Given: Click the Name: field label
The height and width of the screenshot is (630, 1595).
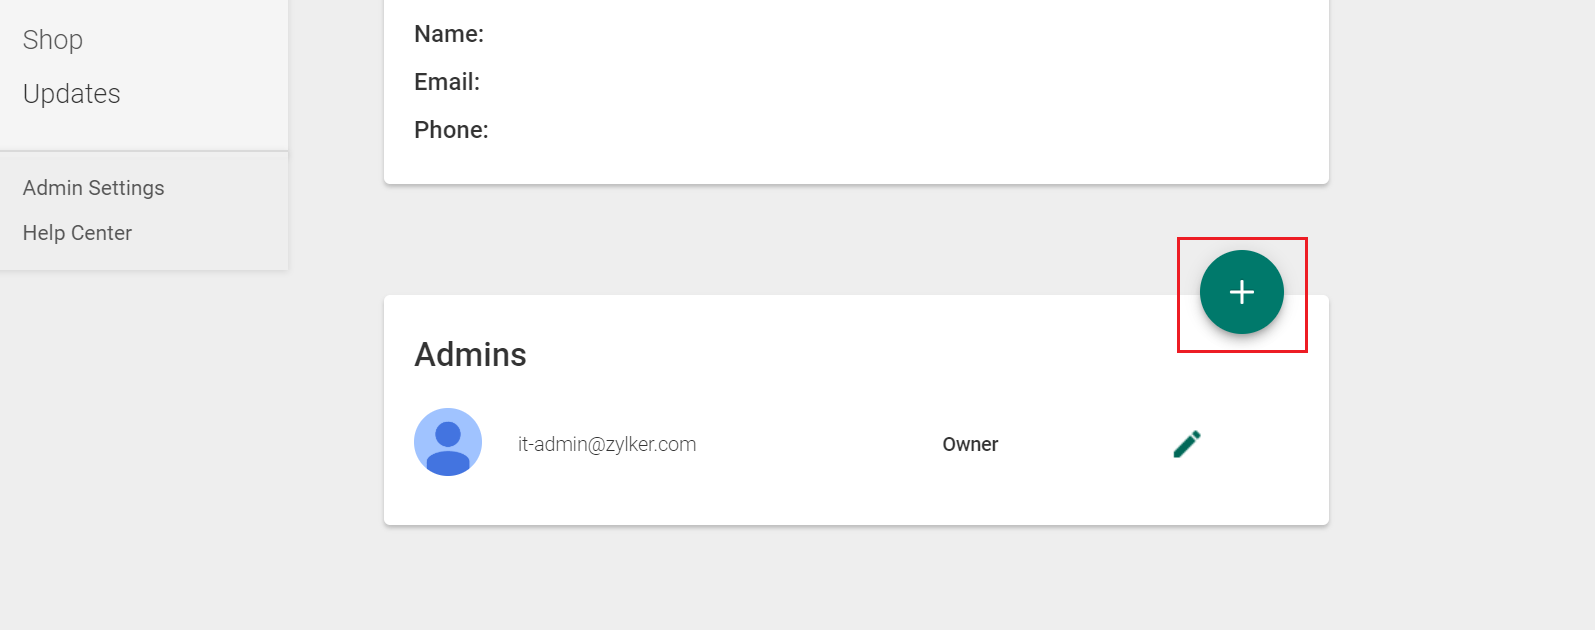Looking at the screenshot, I should pos(449,34).
